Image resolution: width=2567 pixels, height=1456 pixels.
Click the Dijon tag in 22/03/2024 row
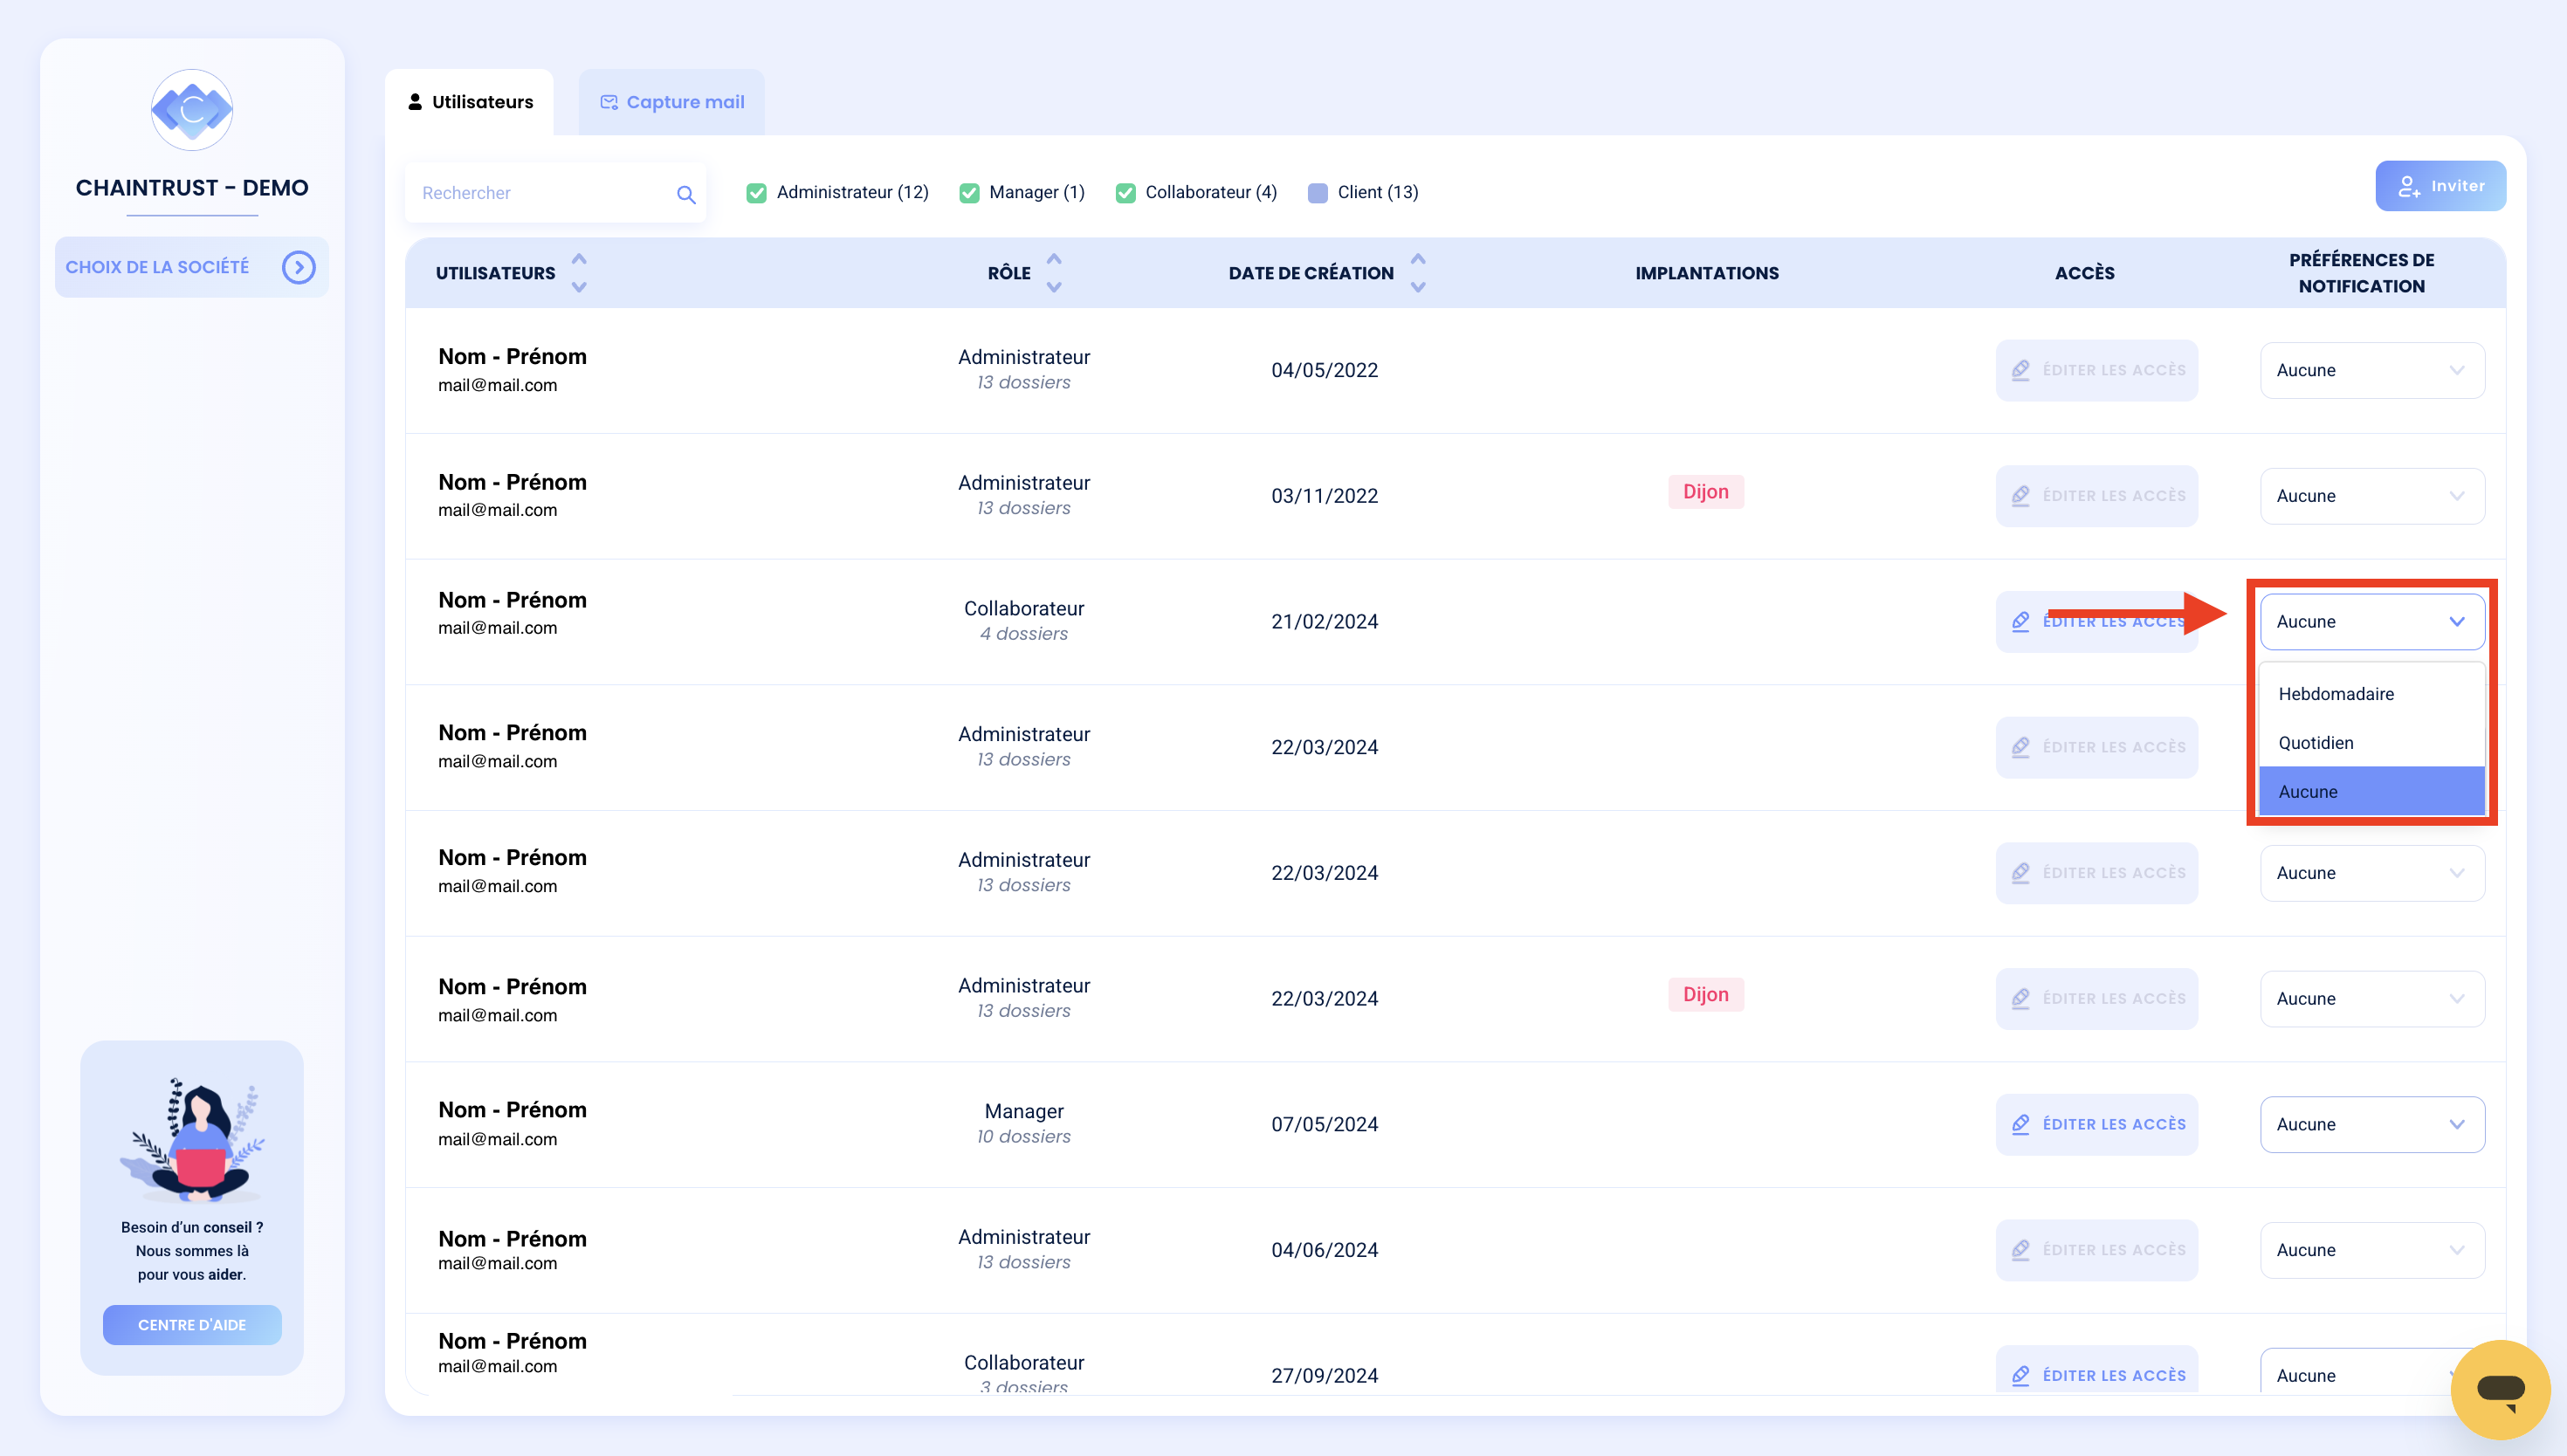pyautogui.click(x=1706, y=995)
